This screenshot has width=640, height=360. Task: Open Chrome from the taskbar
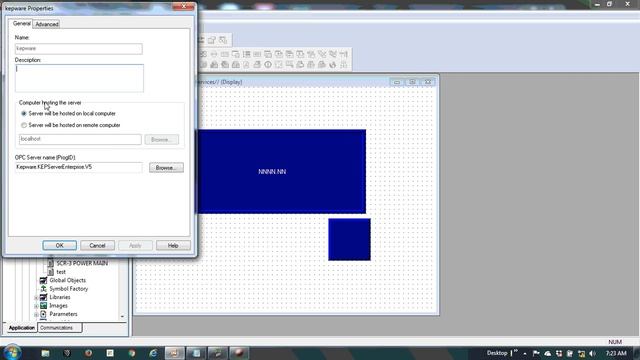pos(132,353)
